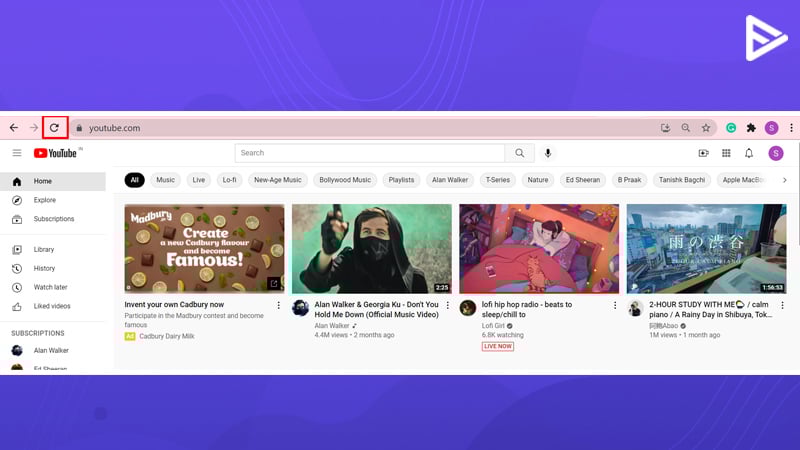Viewport: 800px width, 450px height.
Task: Open the Chrome three-dot menu
Action: [791, 128]
